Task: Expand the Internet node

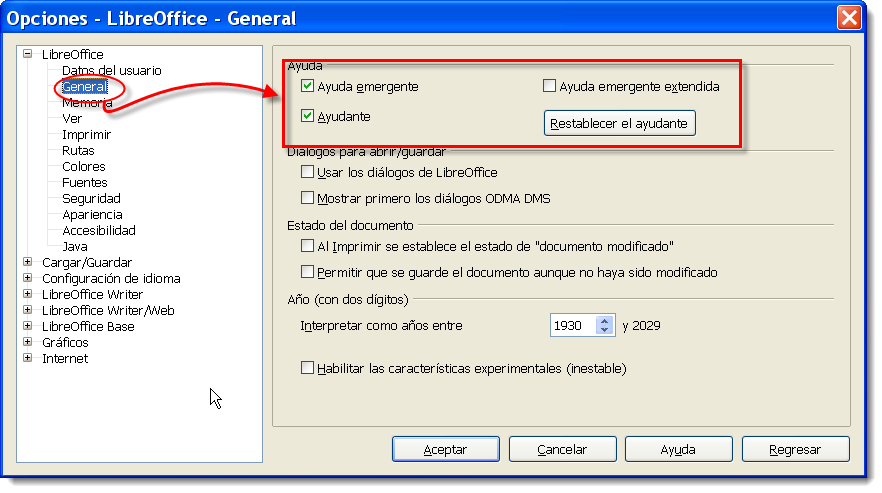Action: [28, 358]
